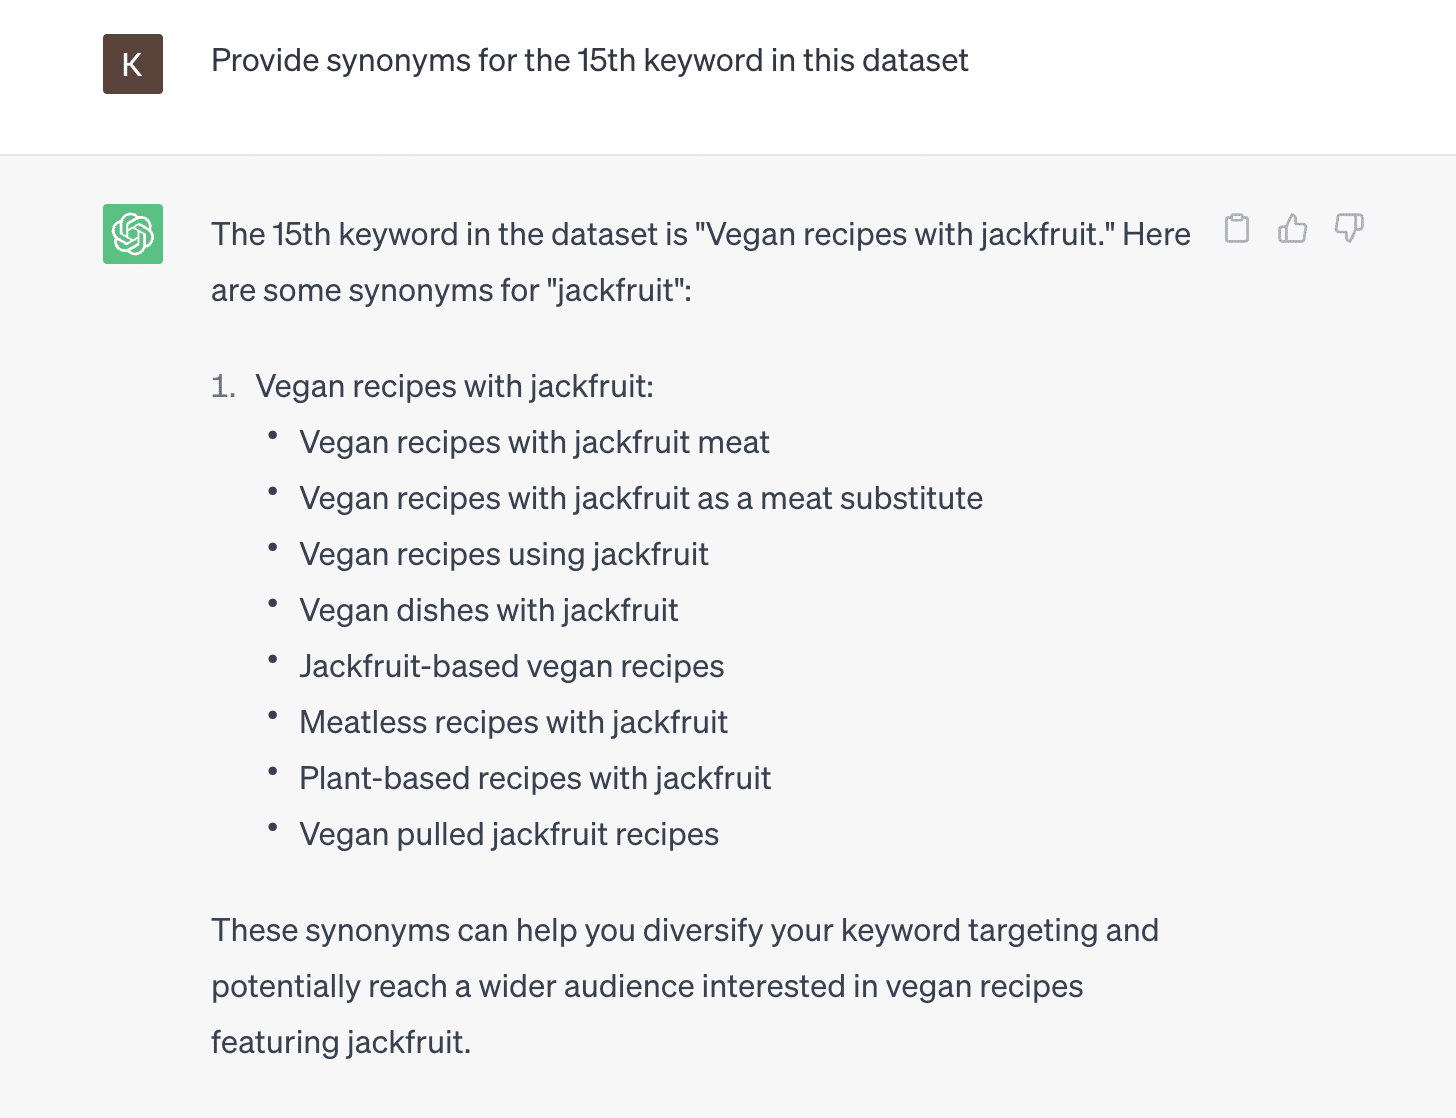The image size is (1456, 1118).
Task: Click the "jackfruit as a meat substitute" bullet
Action: click(x=640, y=498)
